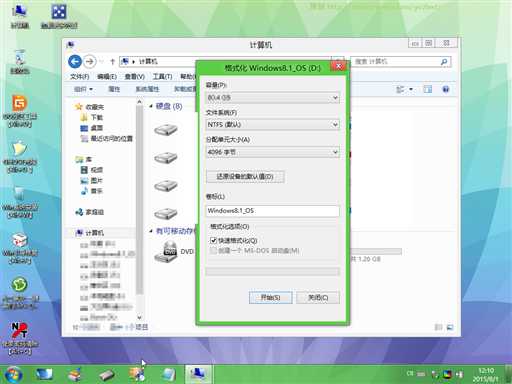The height and width of the screenshot is (384, 512).
Task: Click the Explorer search box
Action: point(401,62)
